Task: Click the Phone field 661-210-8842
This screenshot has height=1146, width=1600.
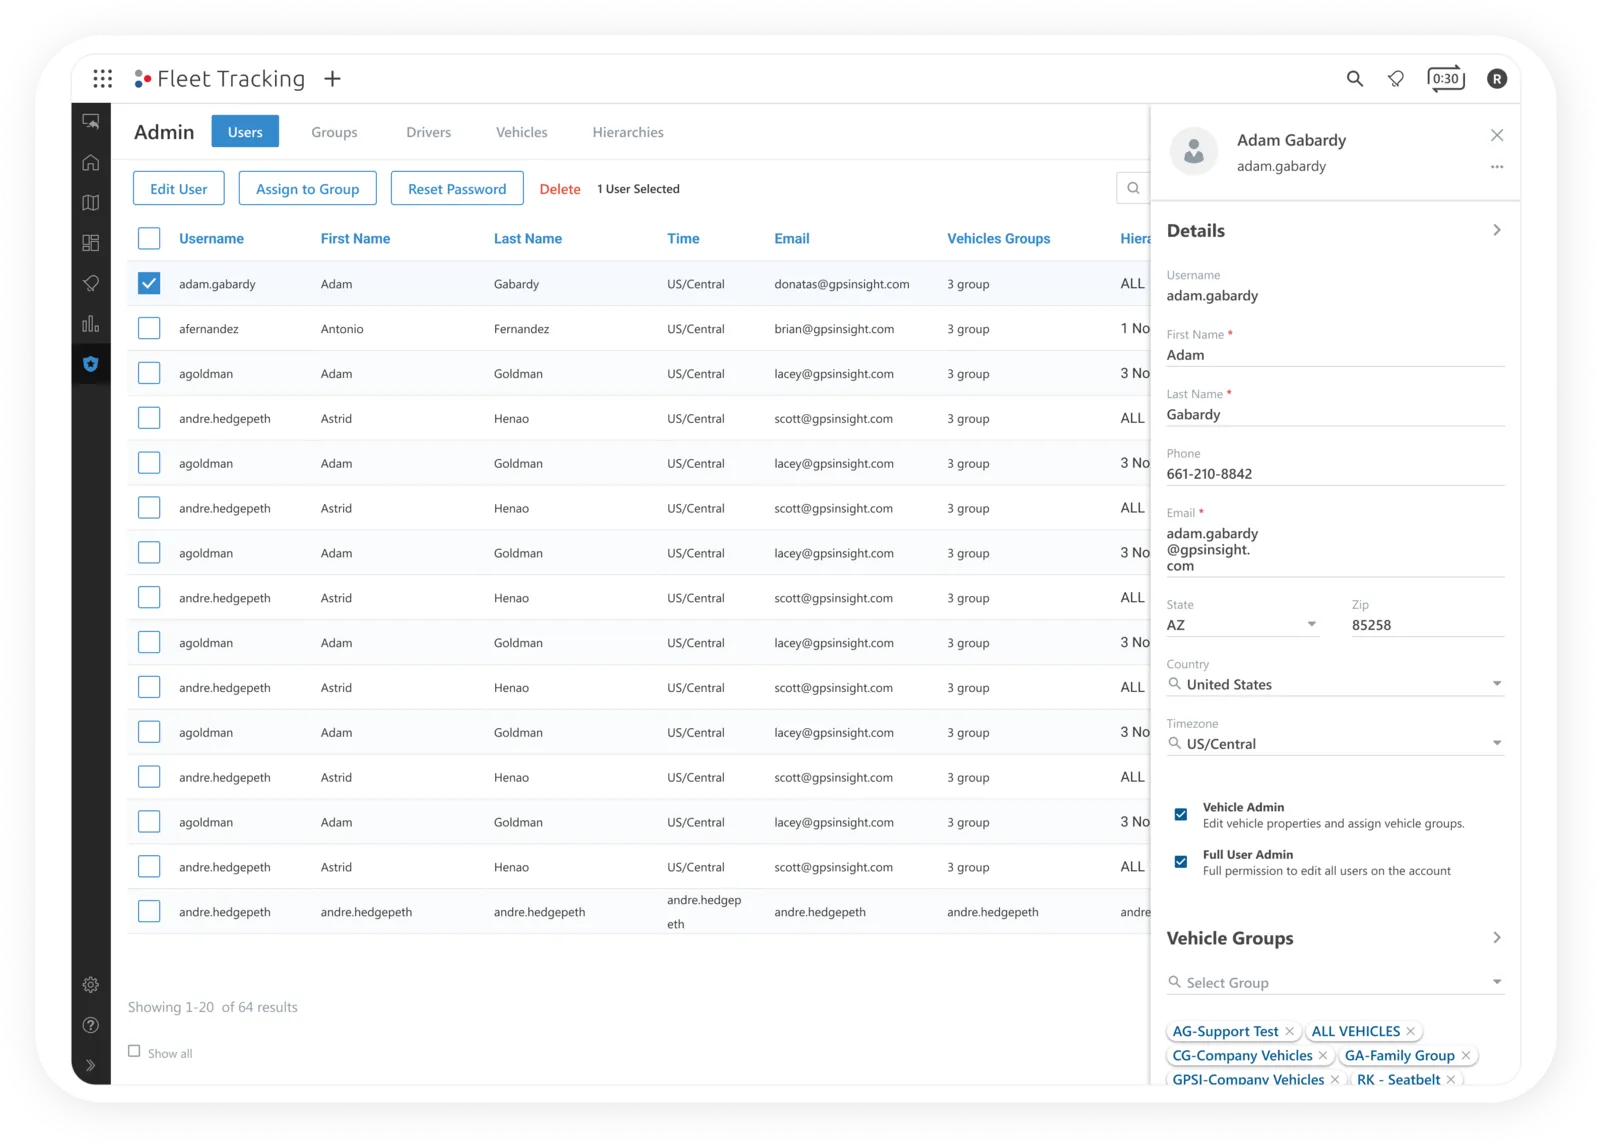Action: [x=1335, y=474]
